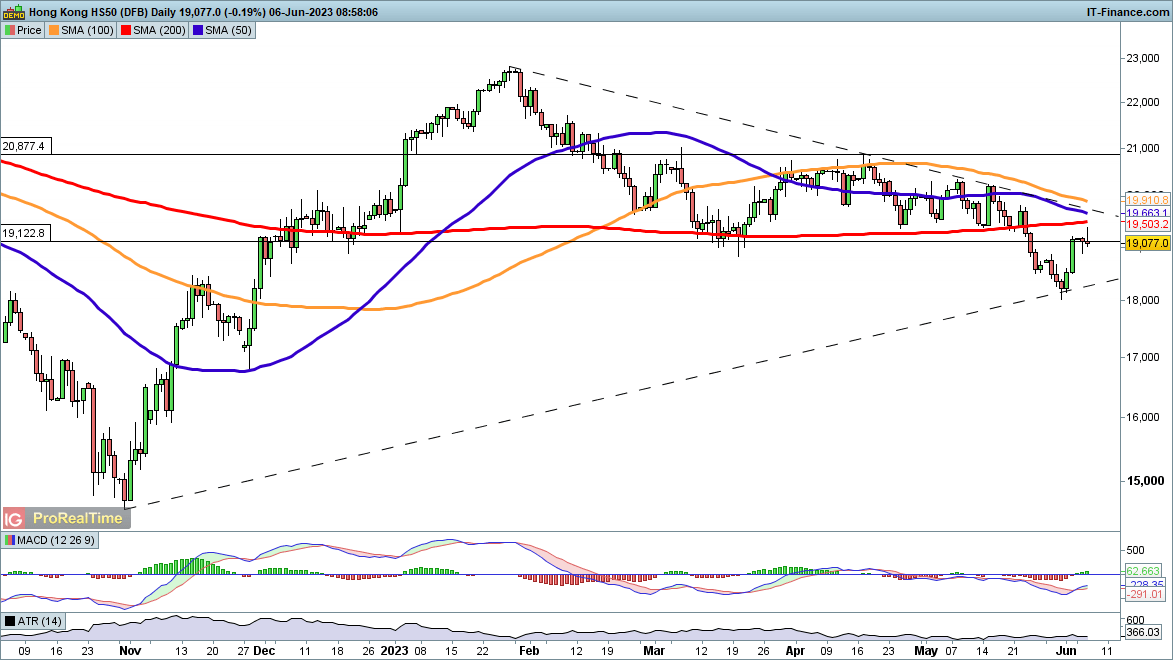Click the DEMO candlestick chart icon
Viewport: 1173px width, 660px height.
click(x=14, y=11)
